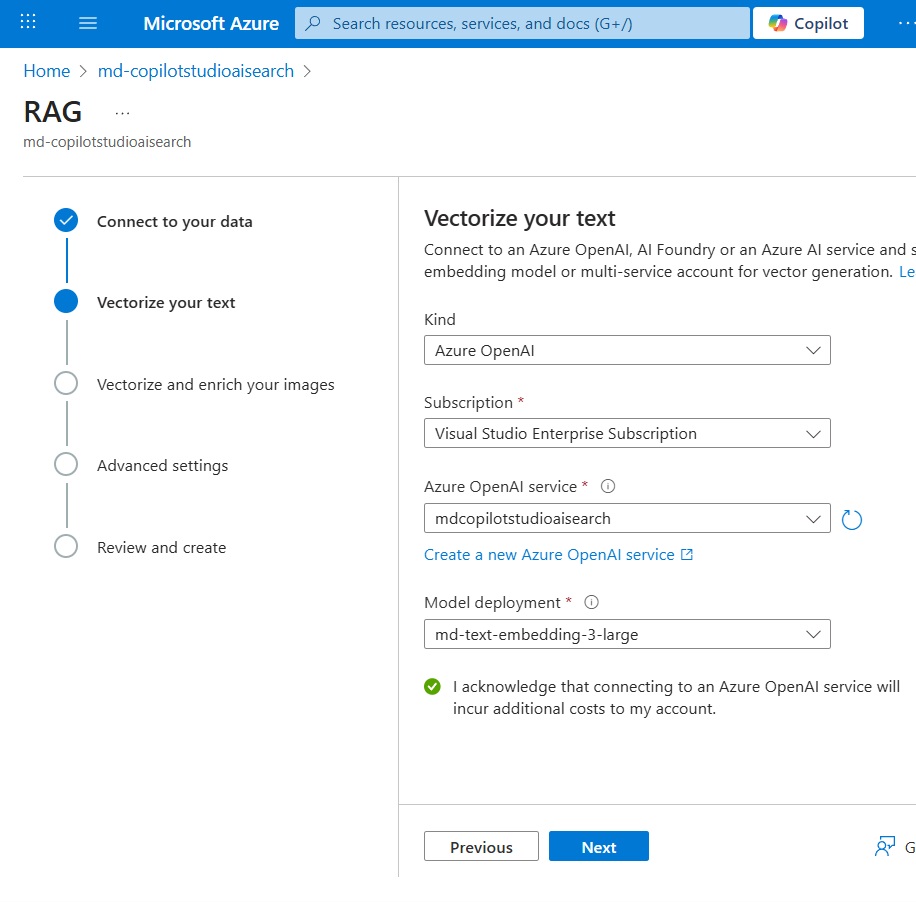Click the Next button
The width and height of the screenshot is (916, 902).
599,847
